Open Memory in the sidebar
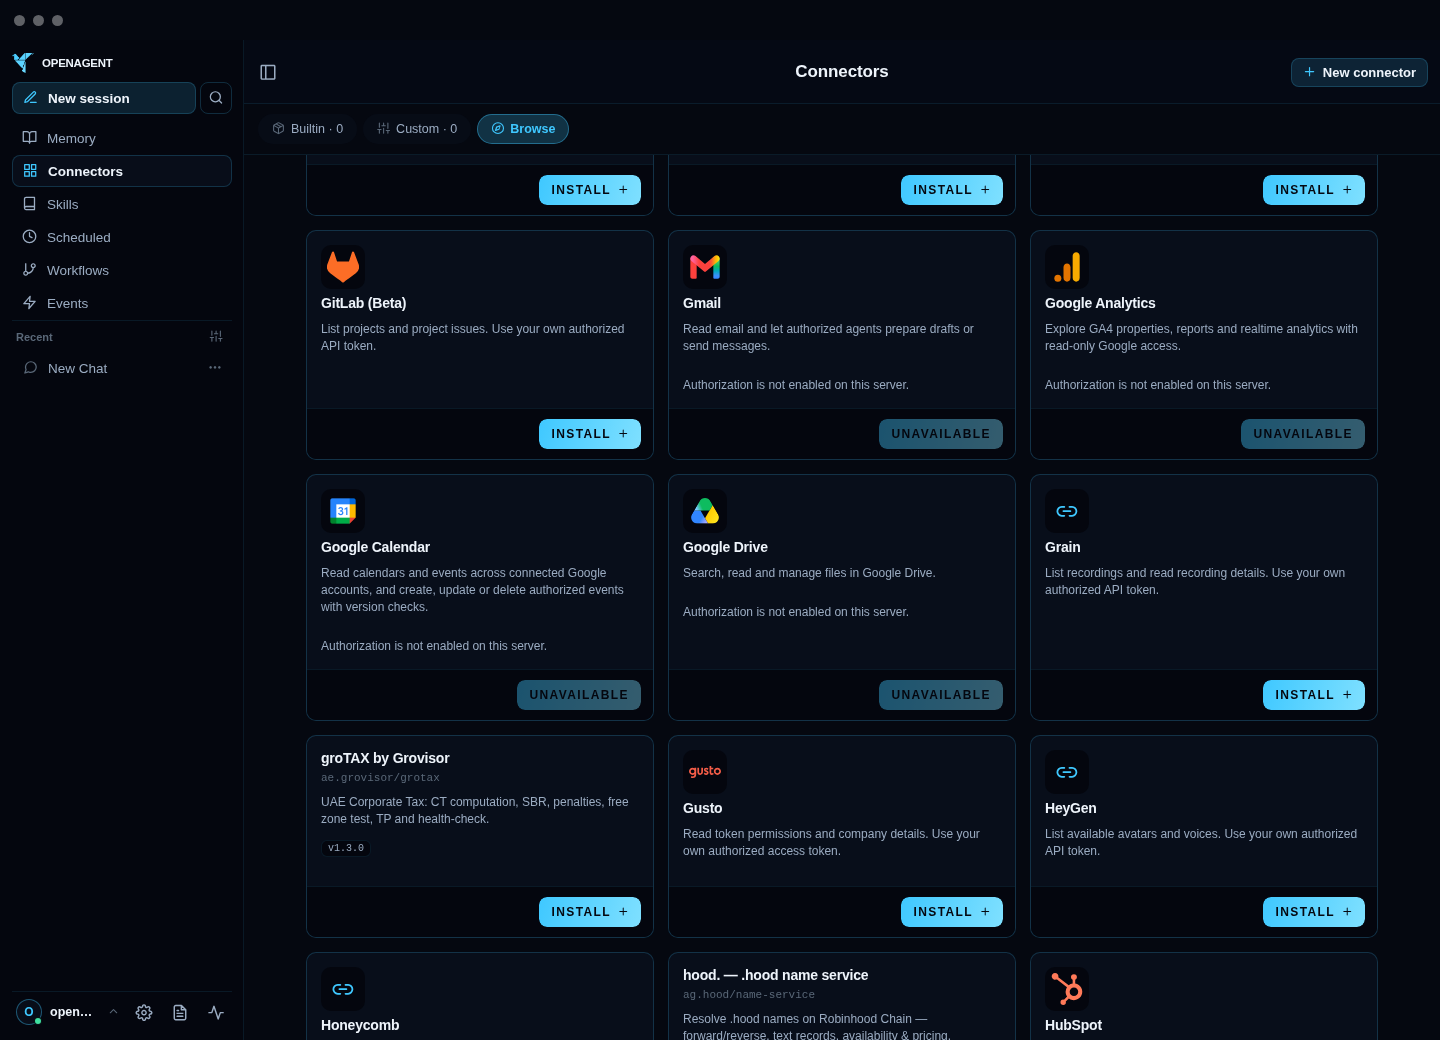Image resolution: width=1440 pixels, height=1040 pixels. tap(122, 138)
